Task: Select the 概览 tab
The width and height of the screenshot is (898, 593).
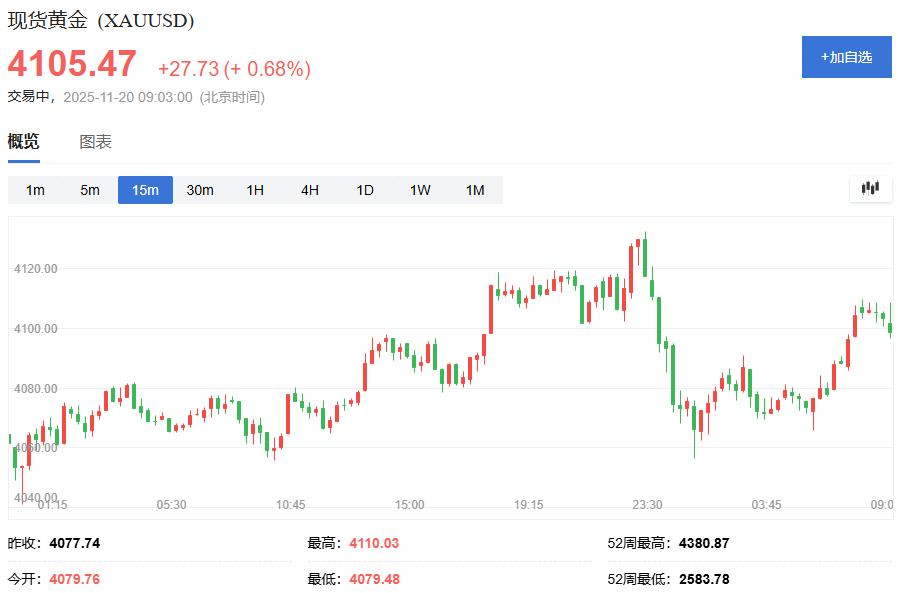Action: [x=24, y=142]
